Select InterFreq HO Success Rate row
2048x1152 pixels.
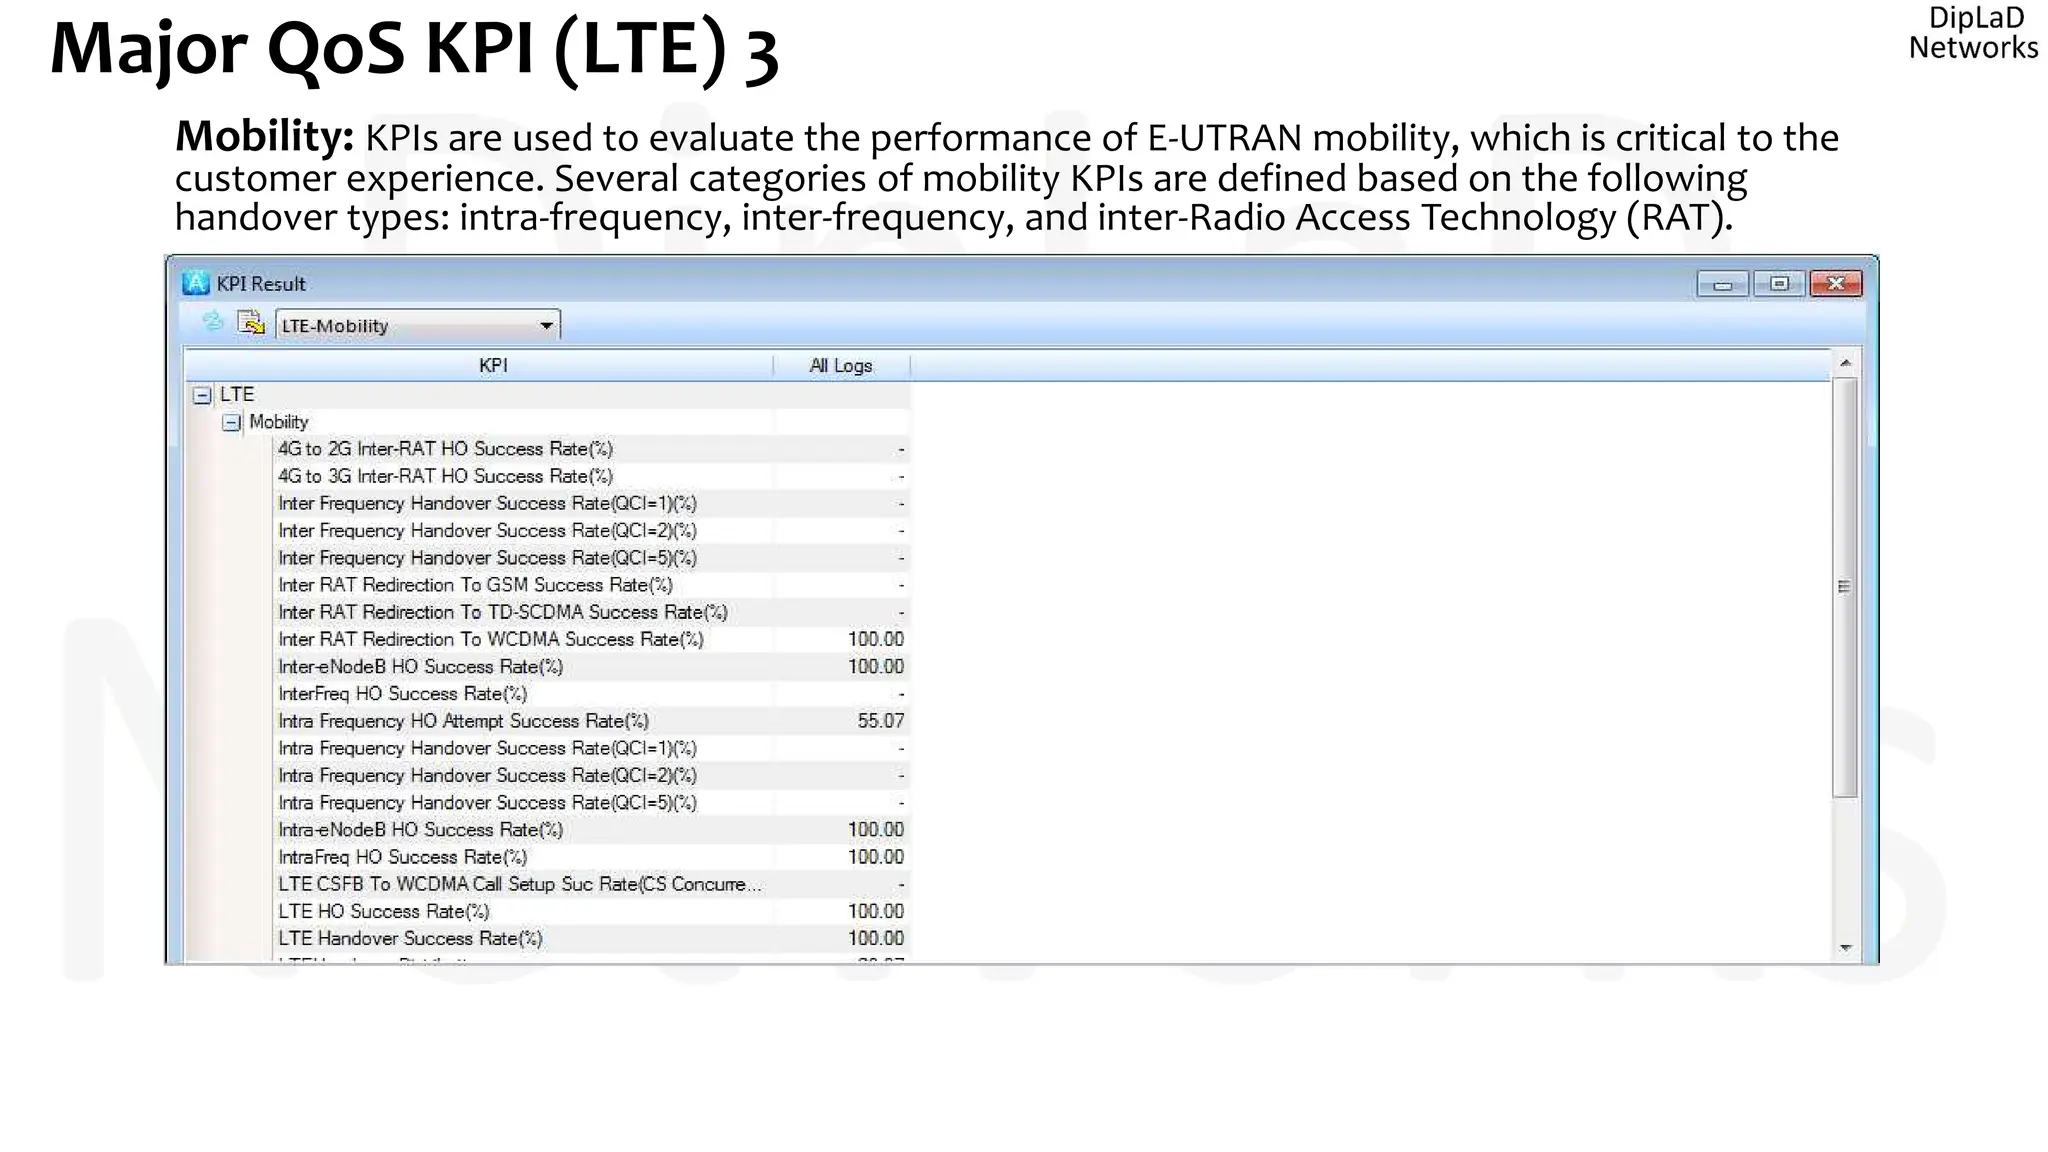pos(592,694)
